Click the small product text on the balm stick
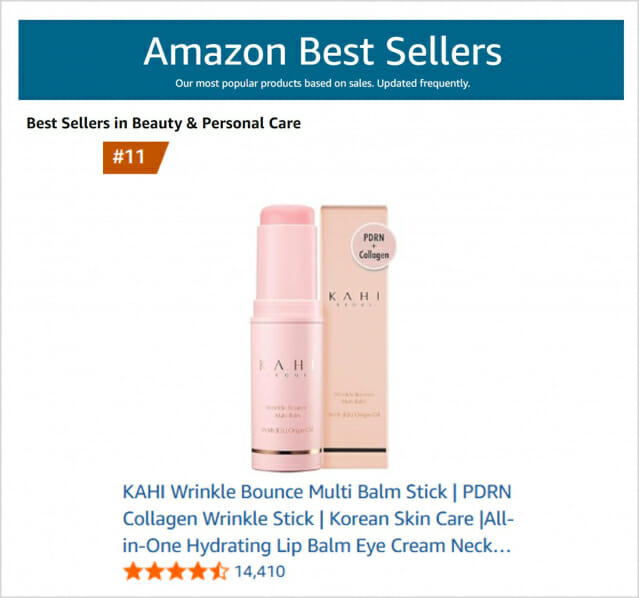Viewport: 639px width, 598px height. point(285,412)
